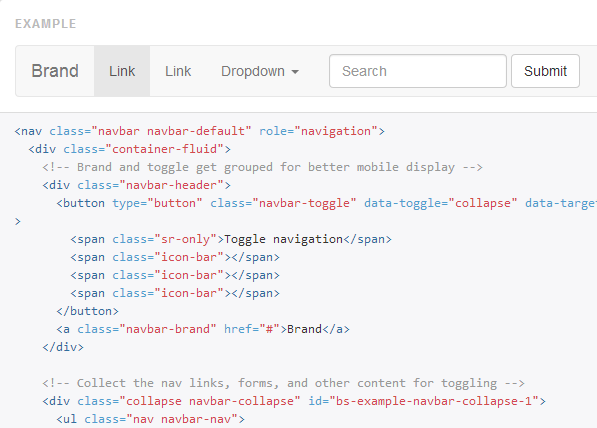The image size is (597, 428).
Task: Click the "navbar-brand" anchor code line
Action: 203,329
